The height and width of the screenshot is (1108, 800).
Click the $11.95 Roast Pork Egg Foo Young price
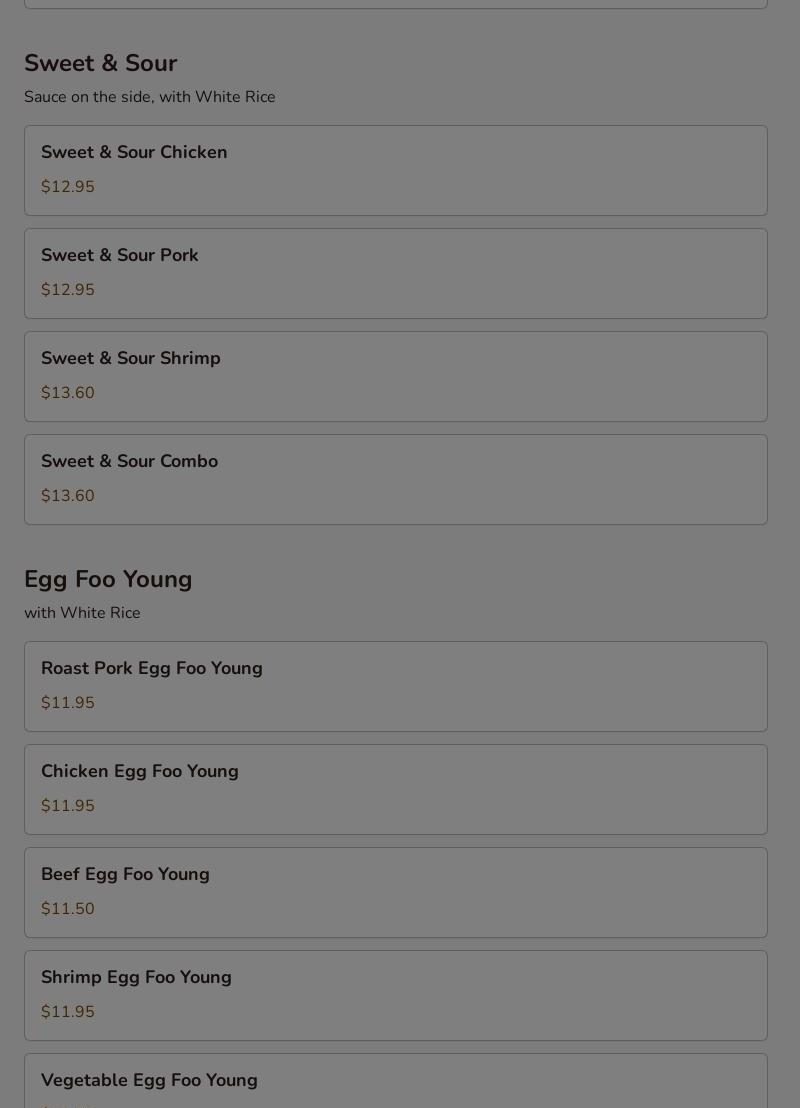(x=68, y=703)
